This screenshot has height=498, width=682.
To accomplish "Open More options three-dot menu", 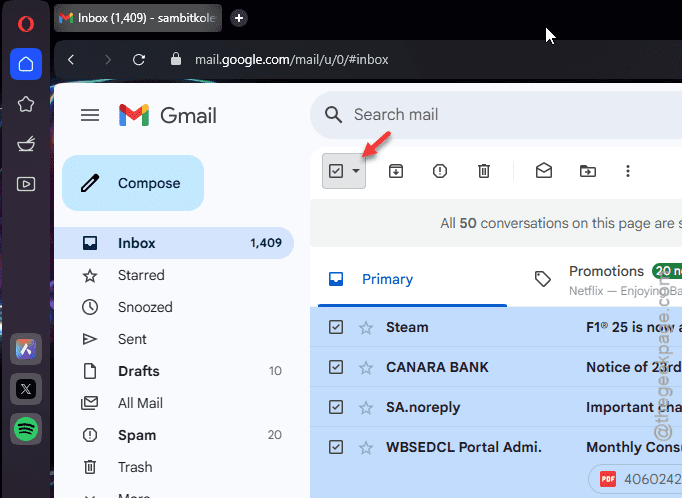I will coord(628,171).
